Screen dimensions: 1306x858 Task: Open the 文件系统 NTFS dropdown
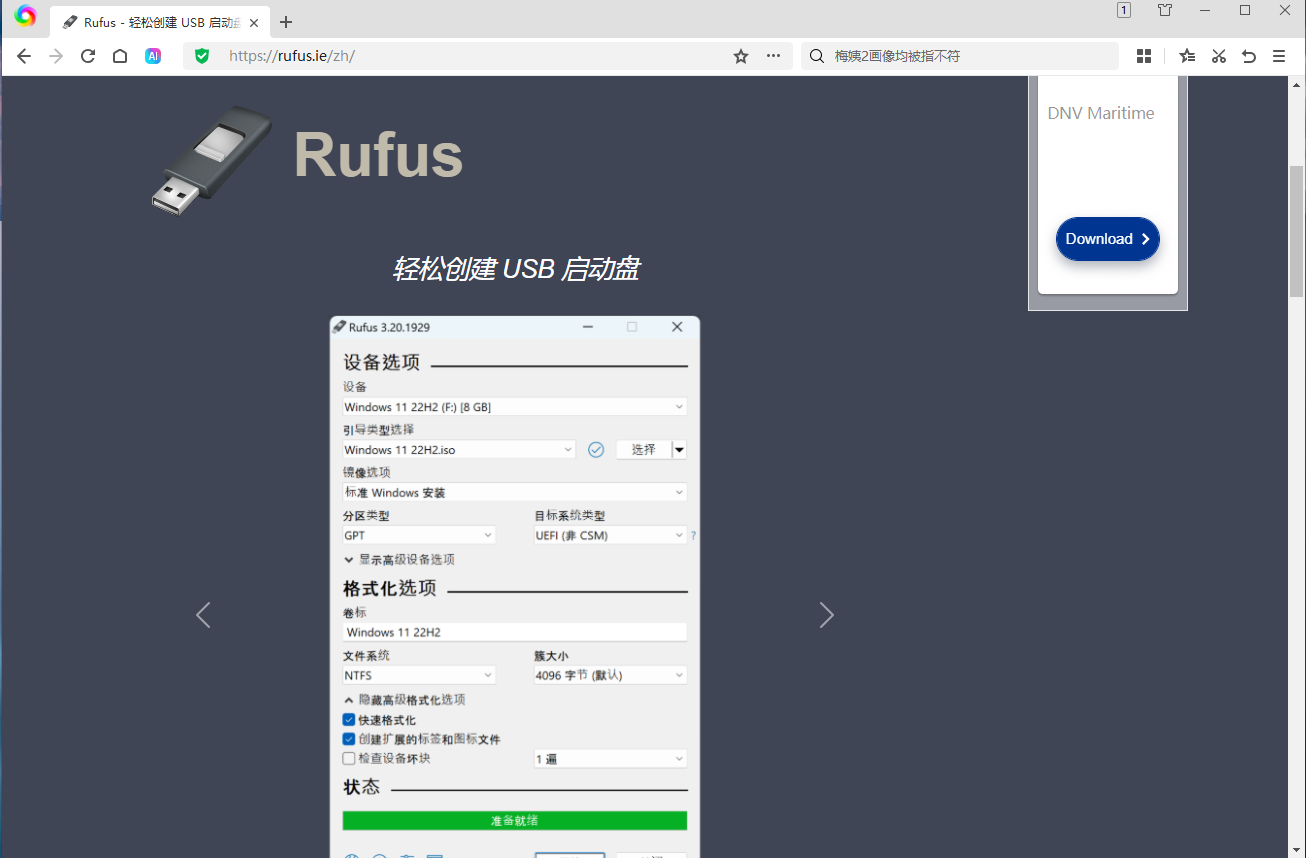click(x=419, y=675)
